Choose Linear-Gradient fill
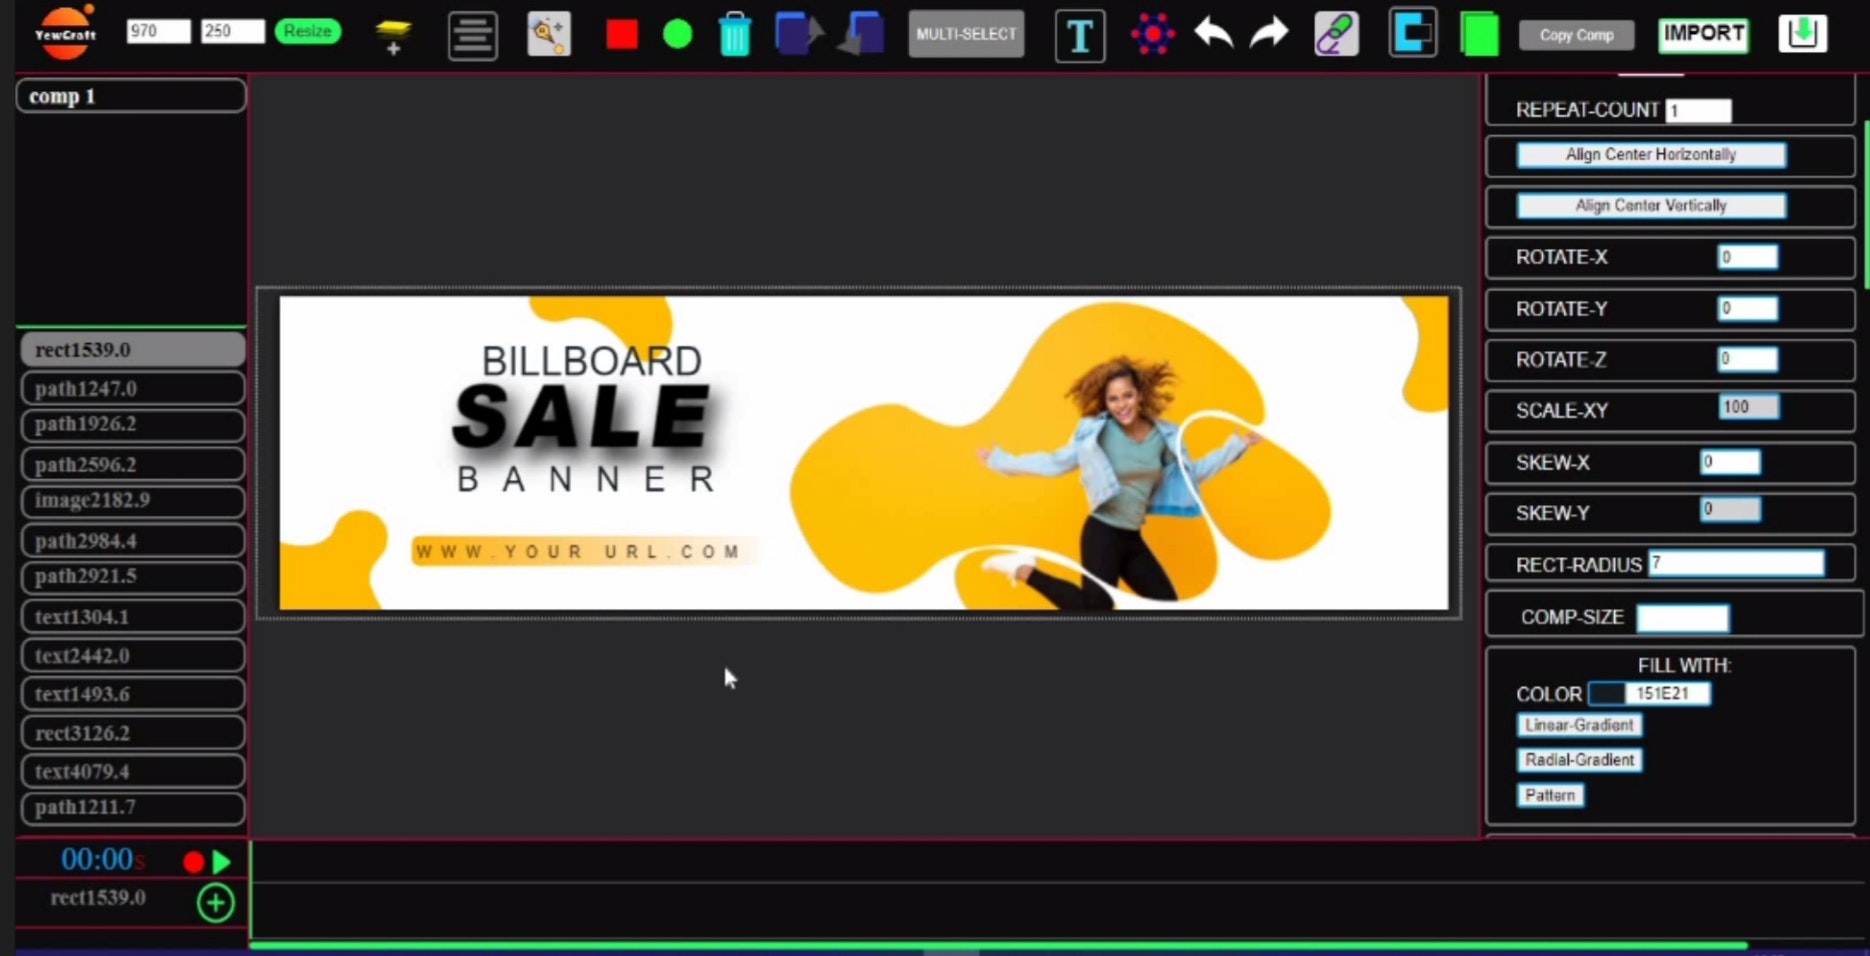This screenshot has width=1870, height=956. tap(1579, 725)
